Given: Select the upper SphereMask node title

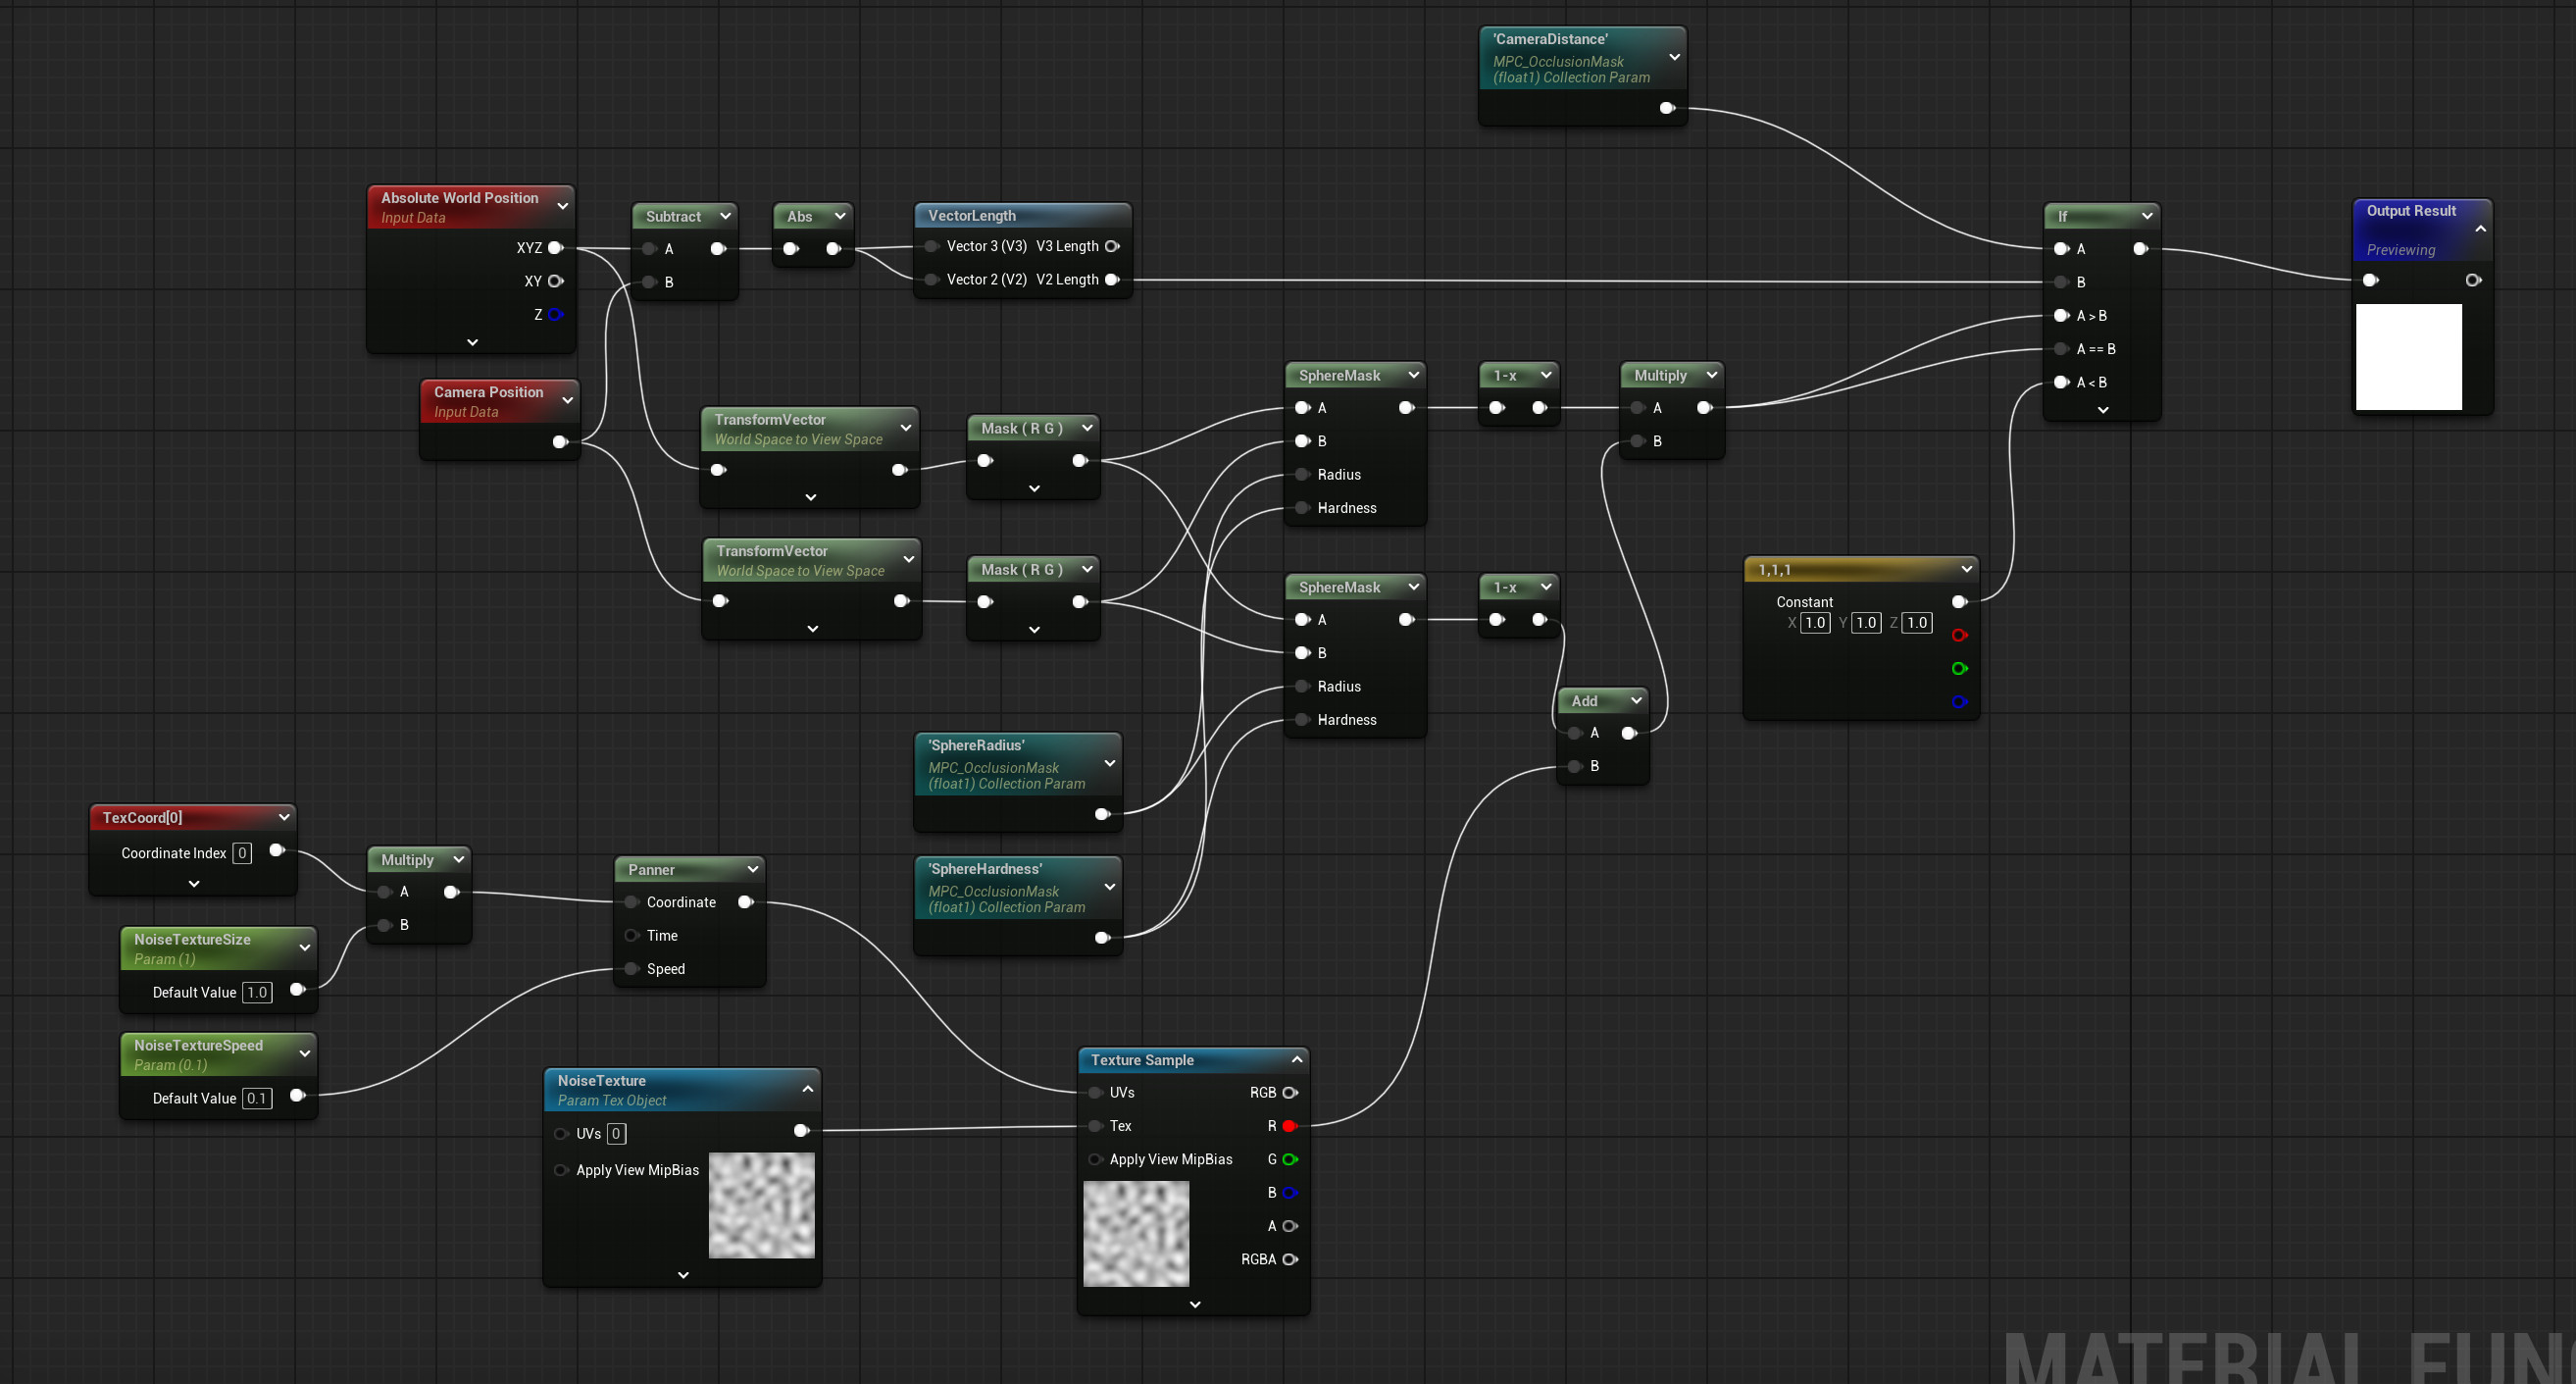Looking at the screenshot, I should coord(1339,375).
